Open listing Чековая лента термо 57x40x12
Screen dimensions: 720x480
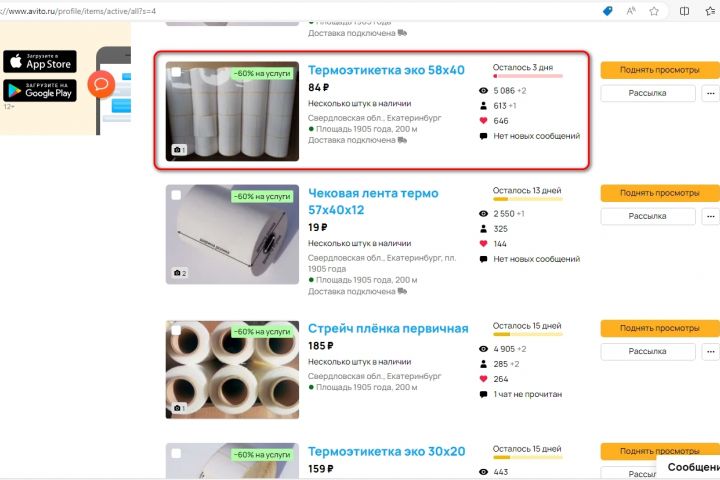[x=373, y=202]
